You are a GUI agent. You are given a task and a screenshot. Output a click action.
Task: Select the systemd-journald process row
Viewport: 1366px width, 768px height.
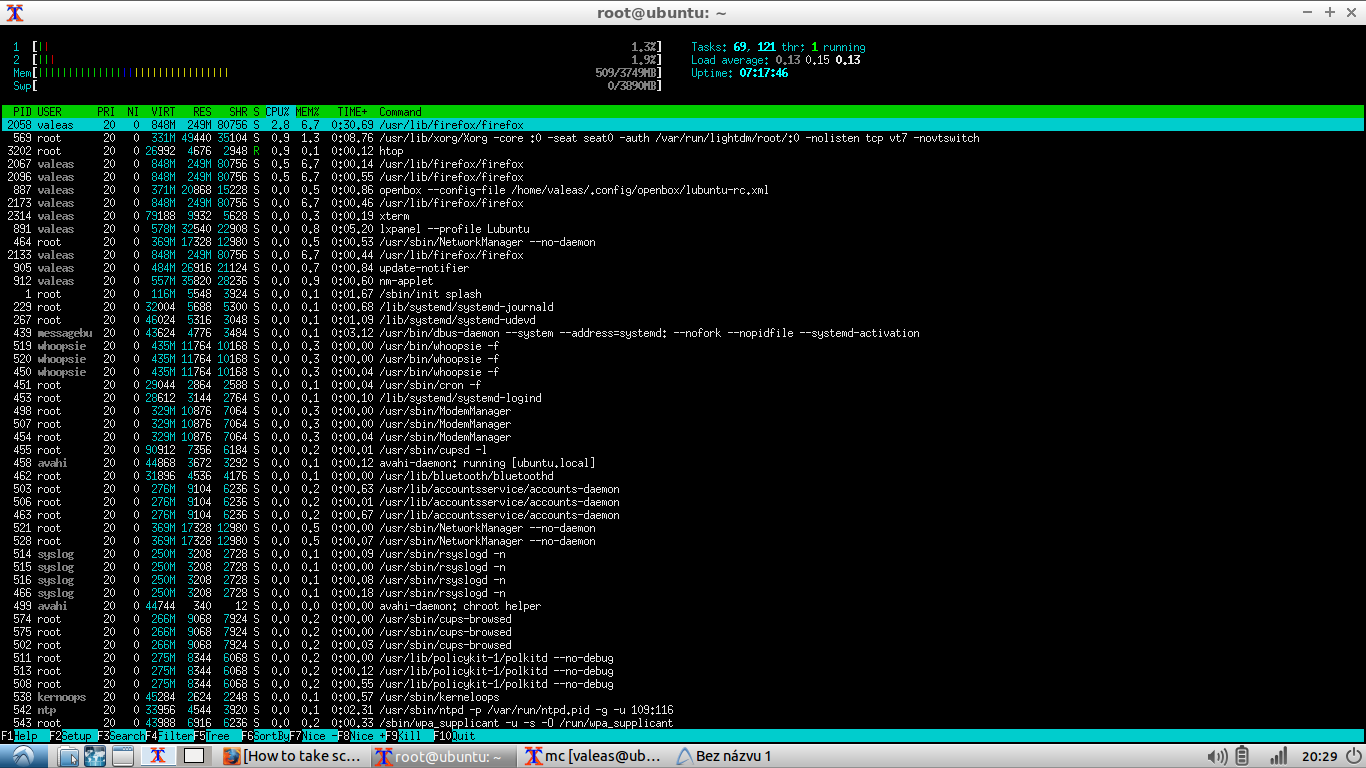(683, 307)
